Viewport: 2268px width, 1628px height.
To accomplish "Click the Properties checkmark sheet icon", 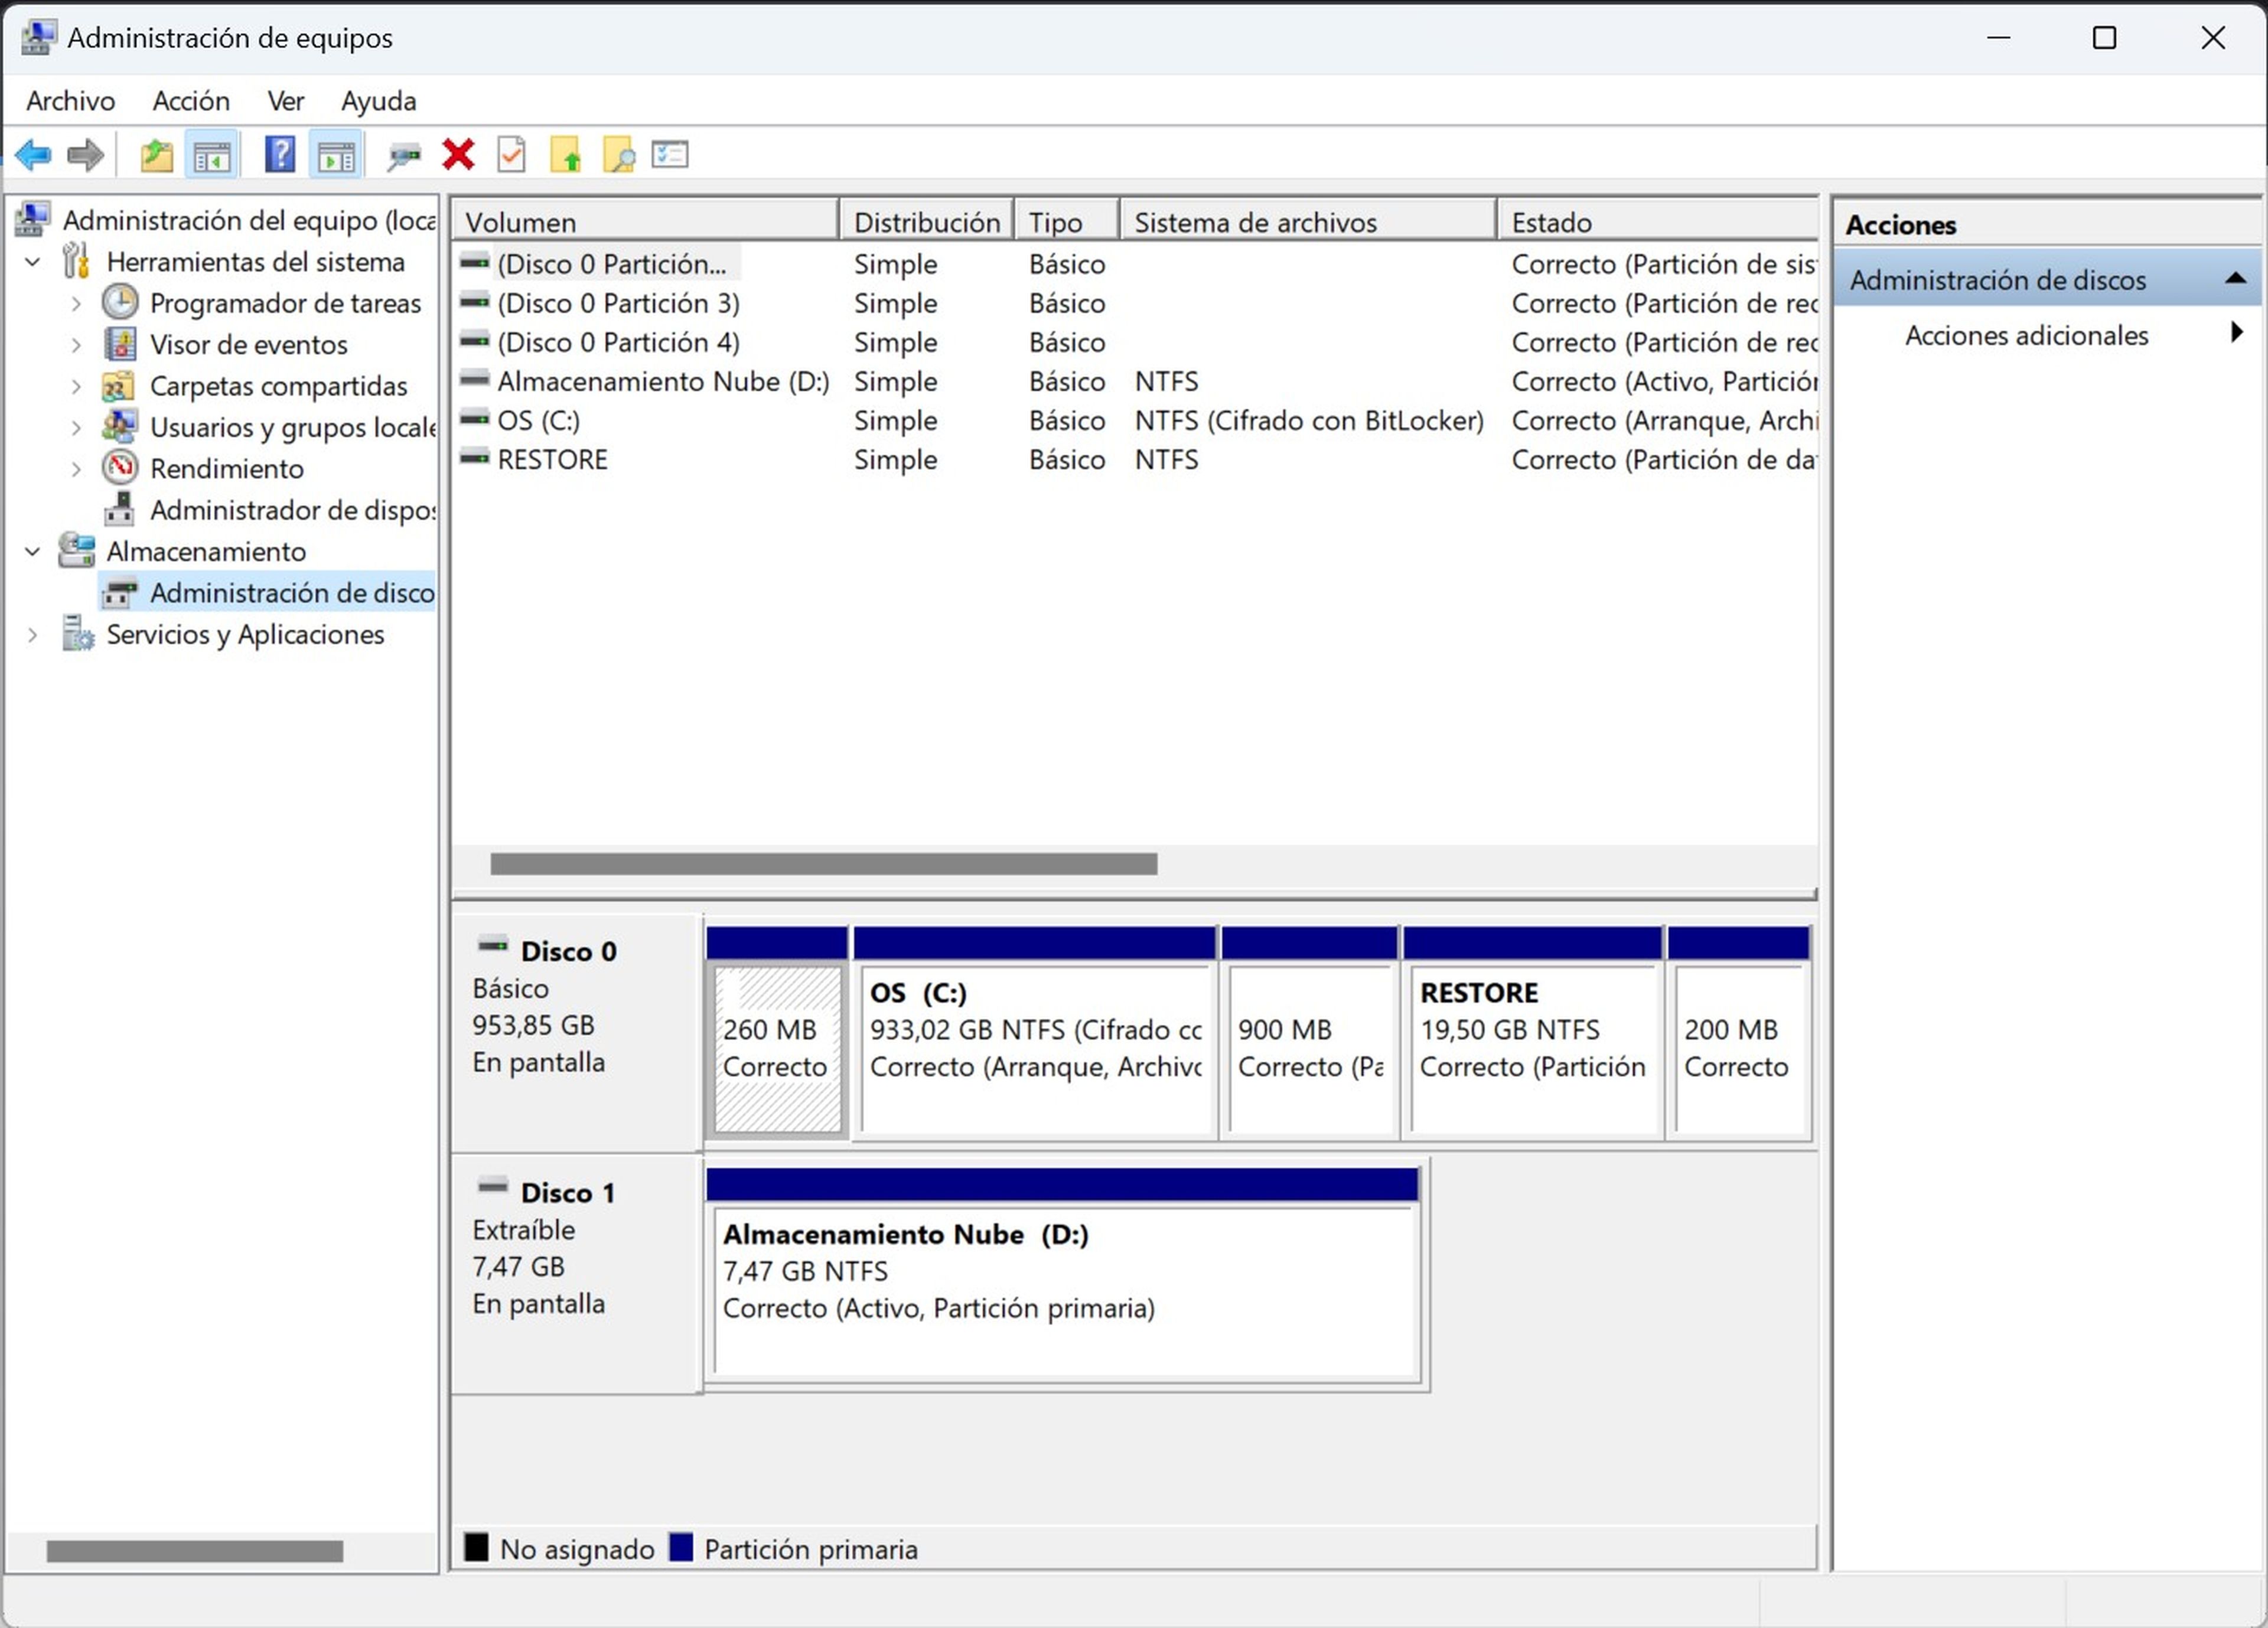I will point(512,155).
